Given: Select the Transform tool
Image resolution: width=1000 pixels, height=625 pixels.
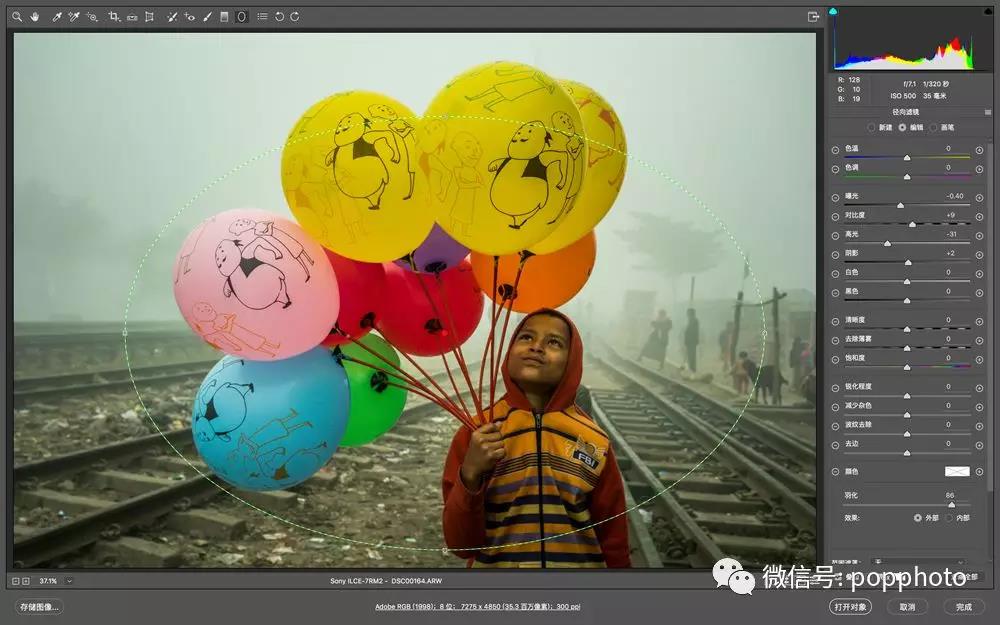Looking at the screenshot, I should 150,17.
